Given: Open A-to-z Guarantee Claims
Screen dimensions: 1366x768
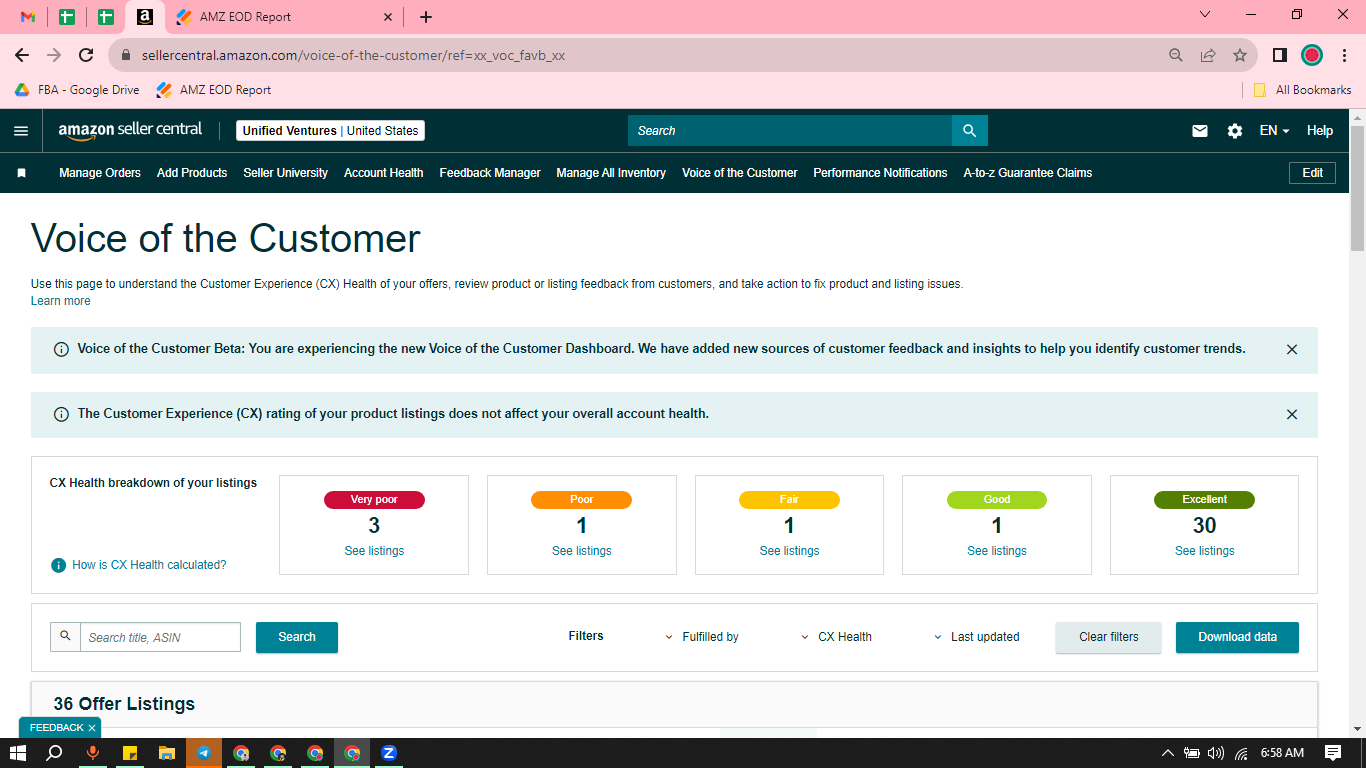Looking at the screenshot, I should coord(1028,173).
